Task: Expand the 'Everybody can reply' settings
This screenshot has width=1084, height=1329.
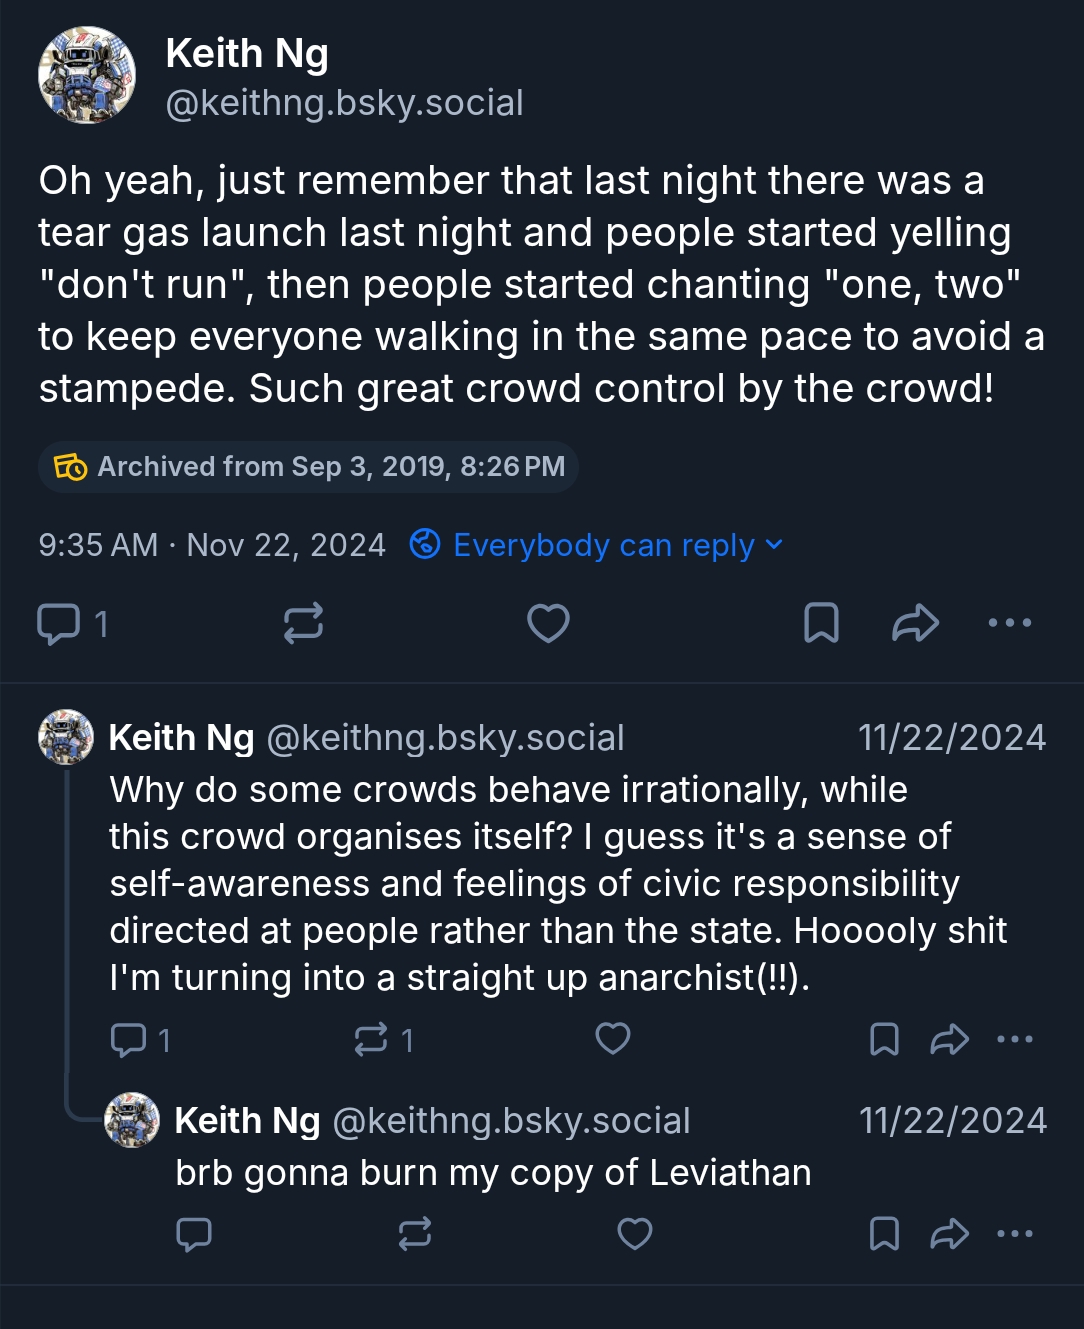Action: (597, 545)
